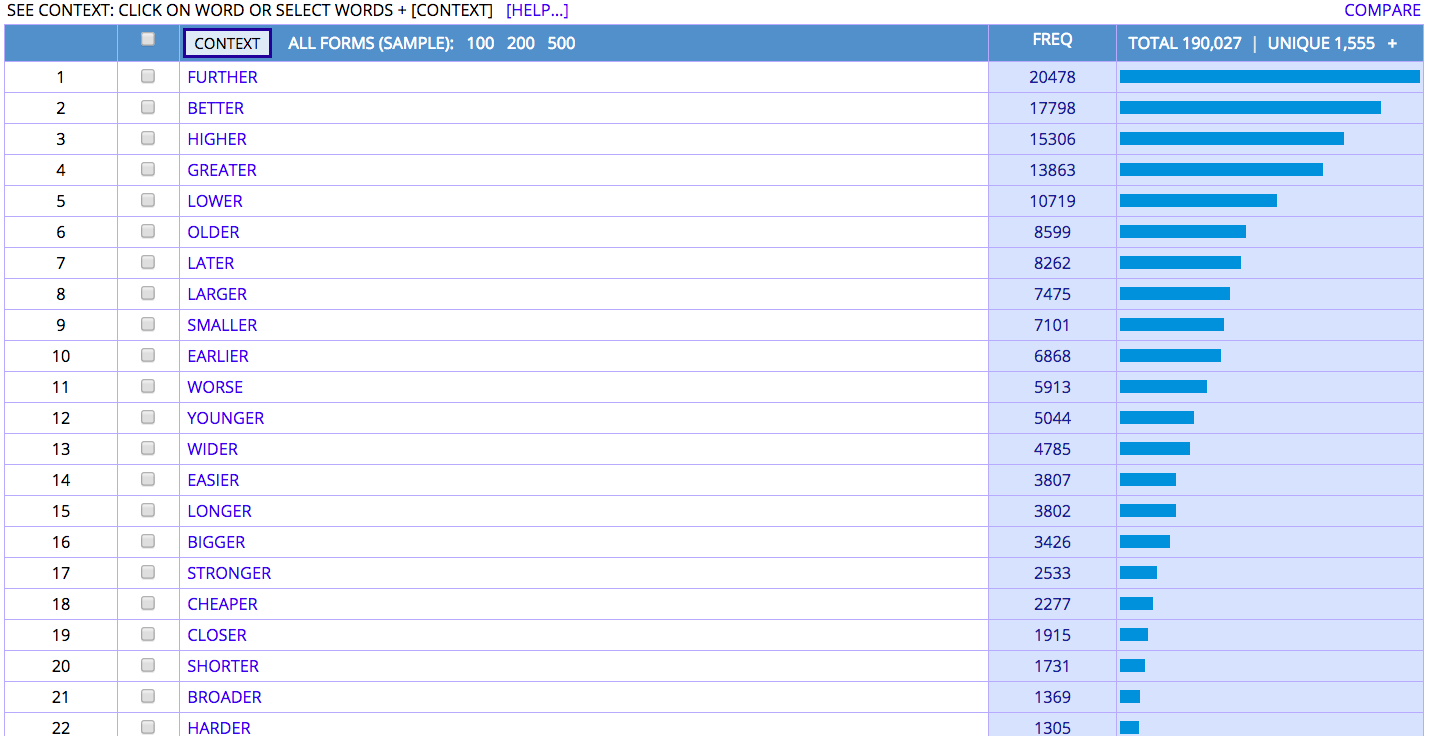Open context for the word BETTER
This screenshot has width=1434, height=736.
(x=215, y=108)
